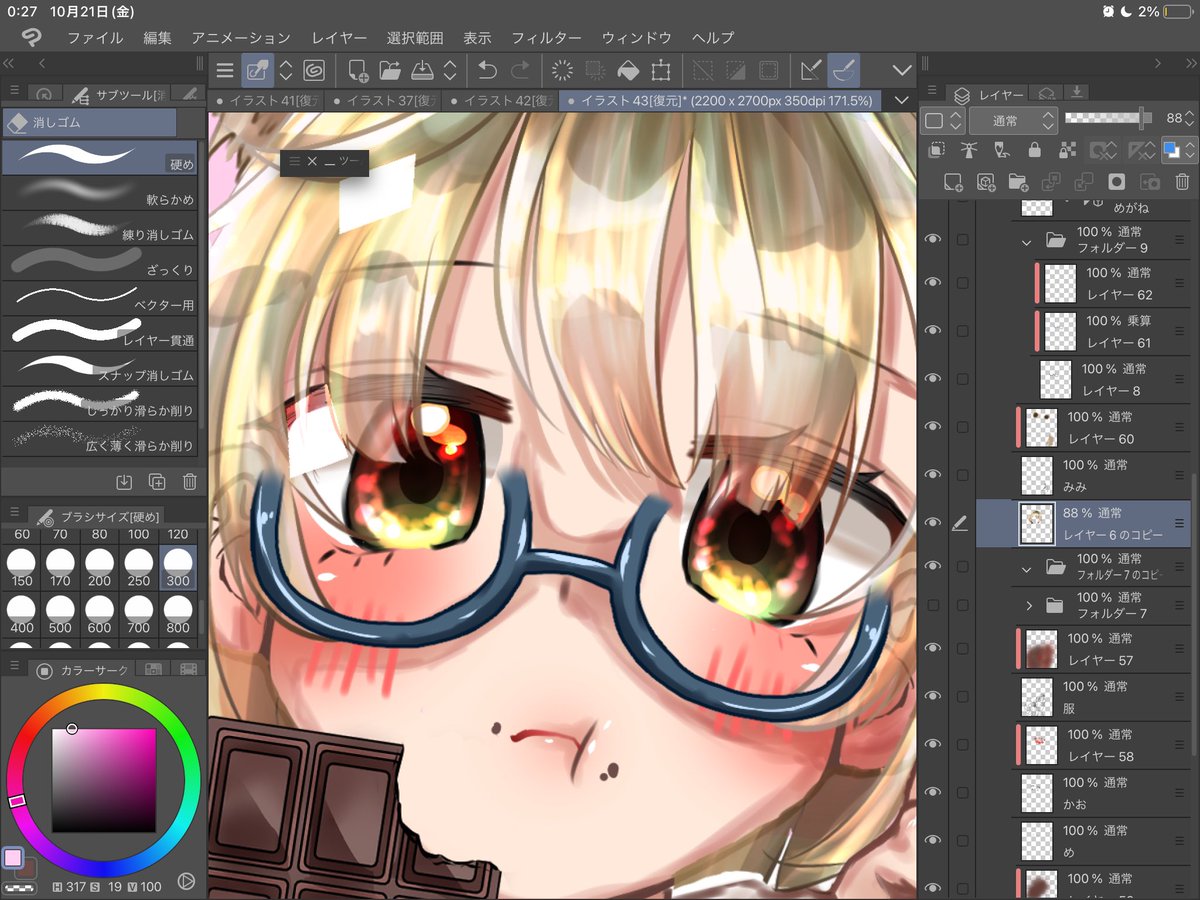Click the clear (delete) icon in command bar
The height and width of the screenshot is (900, 1200).
pyautogui.click(x=562, y=70)
